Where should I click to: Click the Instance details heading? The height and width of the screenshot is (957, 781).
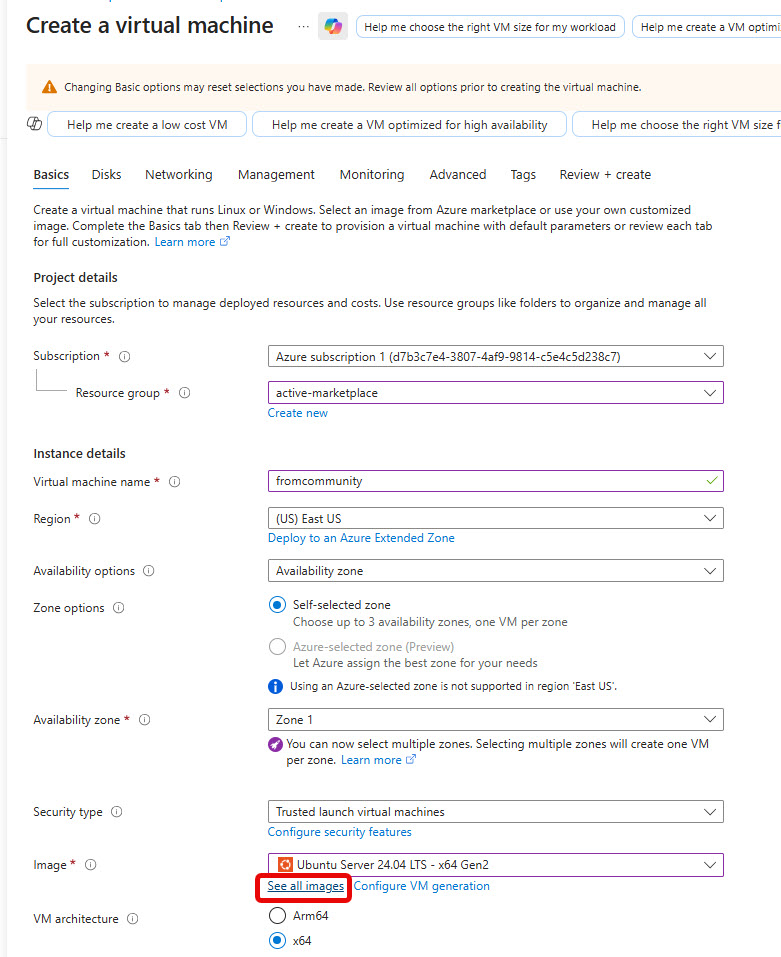[x=79, y=453]
